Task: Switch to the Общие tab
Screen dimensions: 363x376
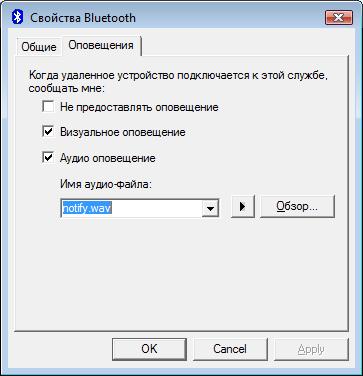Action: point(39,47)
